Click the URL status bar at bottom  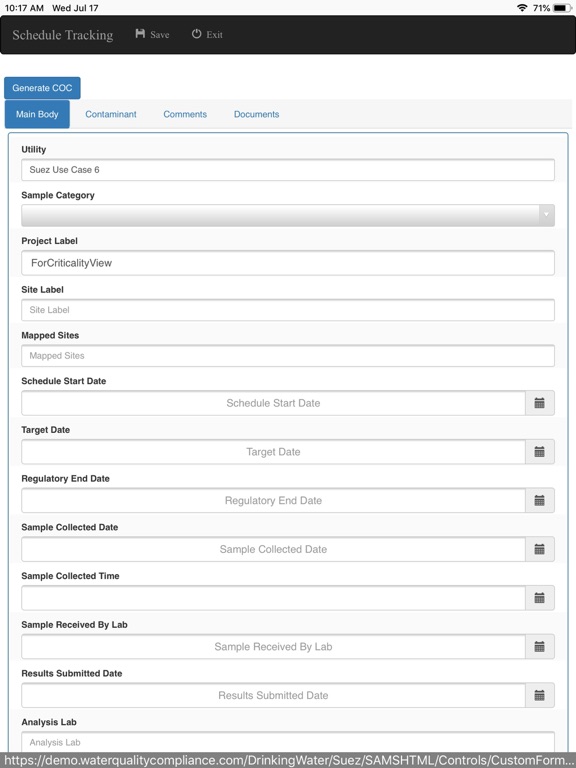point(288,760)
